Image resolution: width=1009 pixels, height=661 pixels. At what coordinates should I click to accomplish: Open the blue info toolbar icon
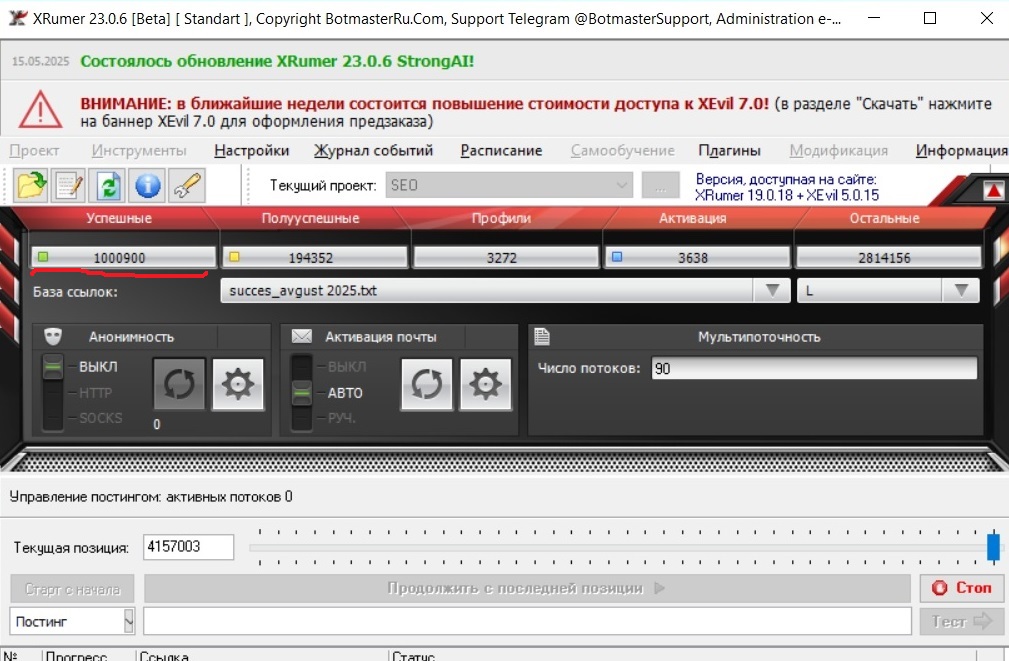(x=147, y=185)
